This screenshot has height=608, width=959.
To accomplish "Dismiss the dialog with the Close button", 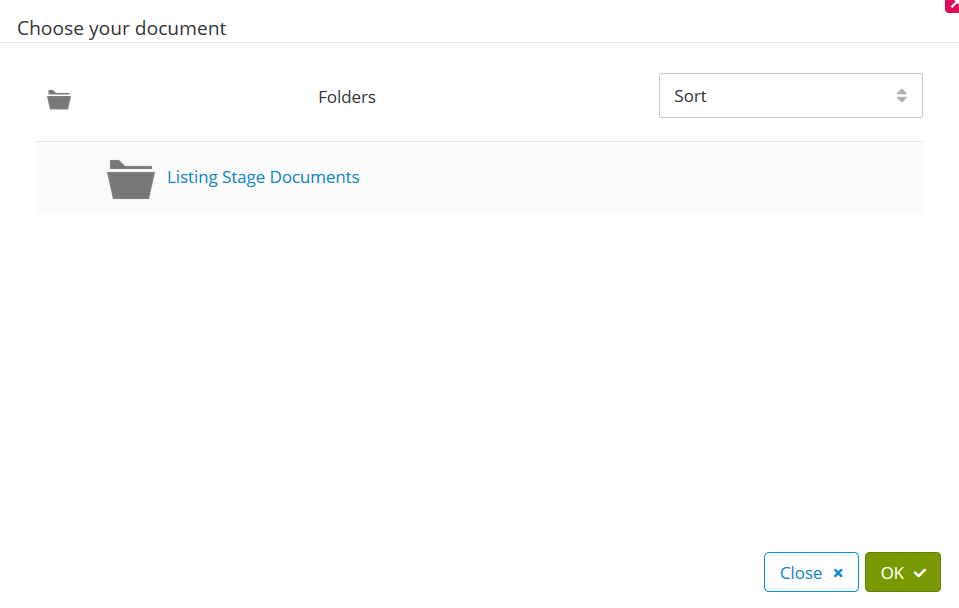I will [810, 572].
